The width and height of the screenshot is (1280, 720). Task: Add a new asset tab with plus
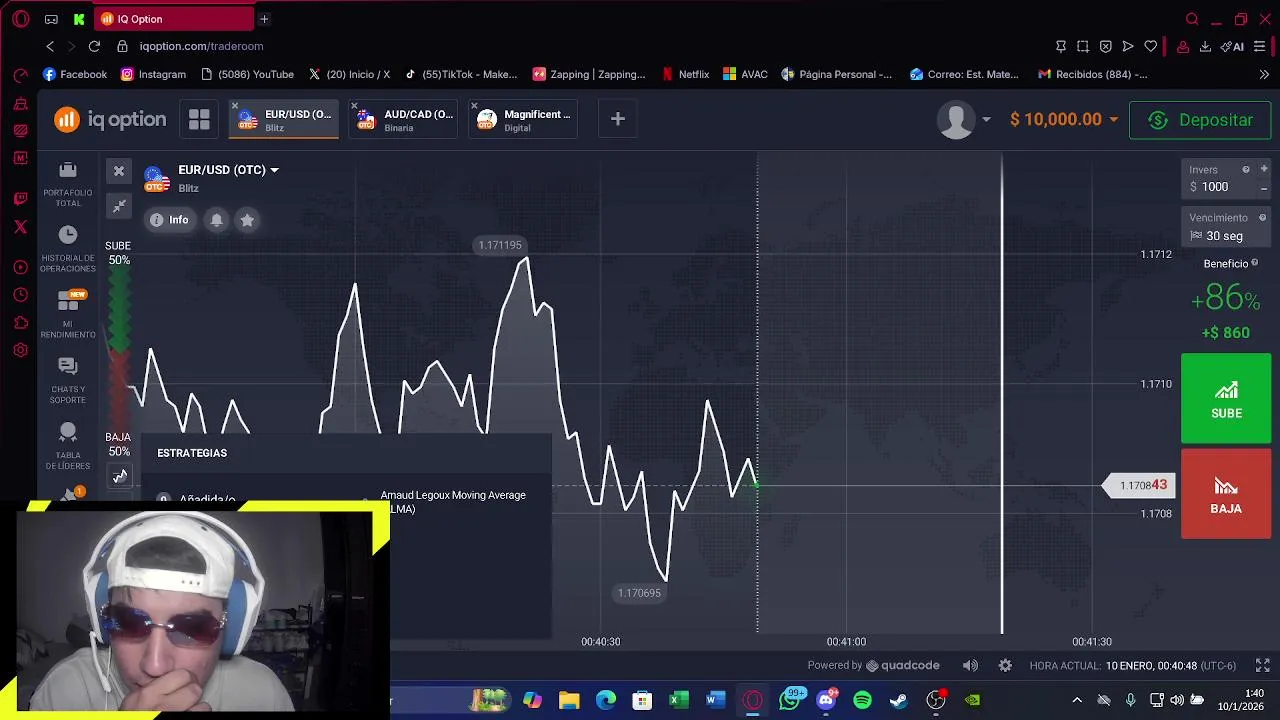tap(617, 120)
